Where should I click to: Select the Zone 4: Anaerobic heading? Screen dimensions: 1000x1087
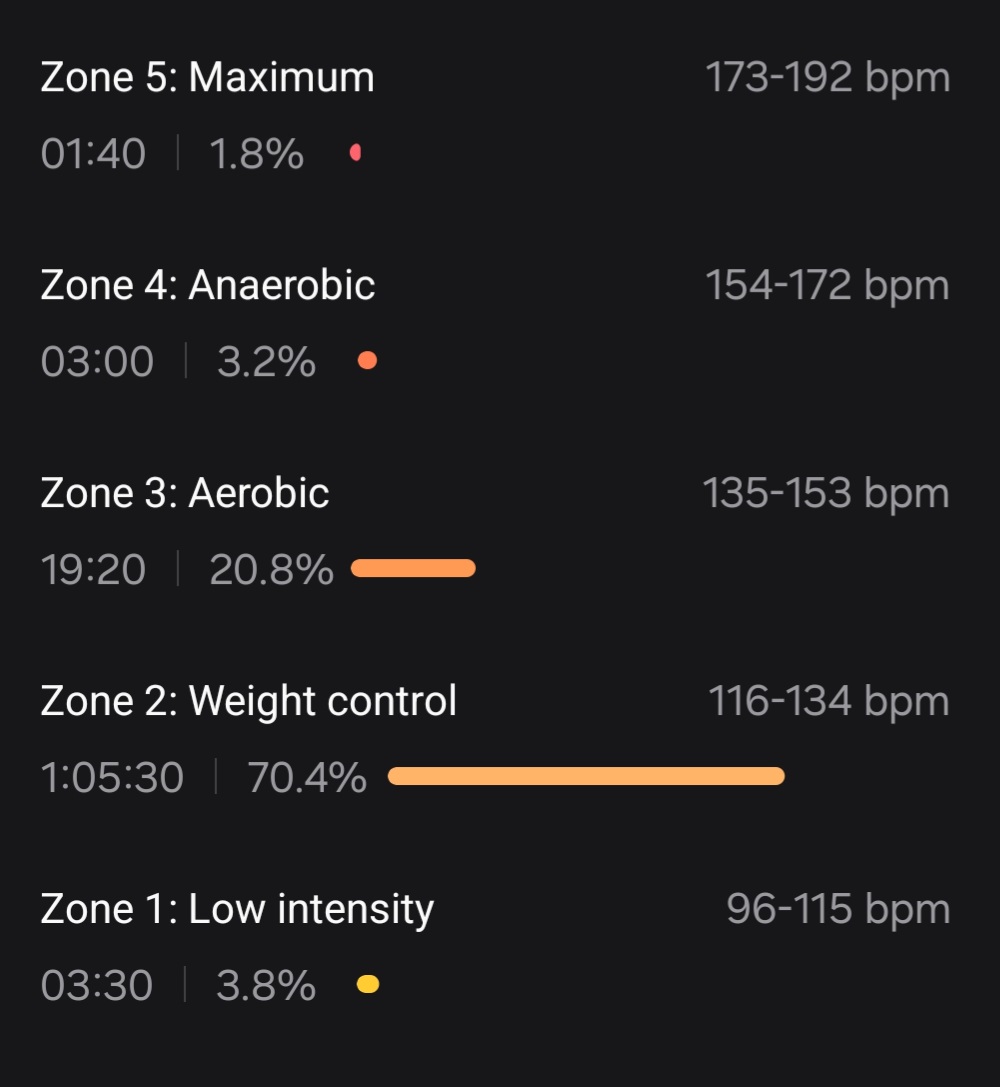tap(208, 285)
